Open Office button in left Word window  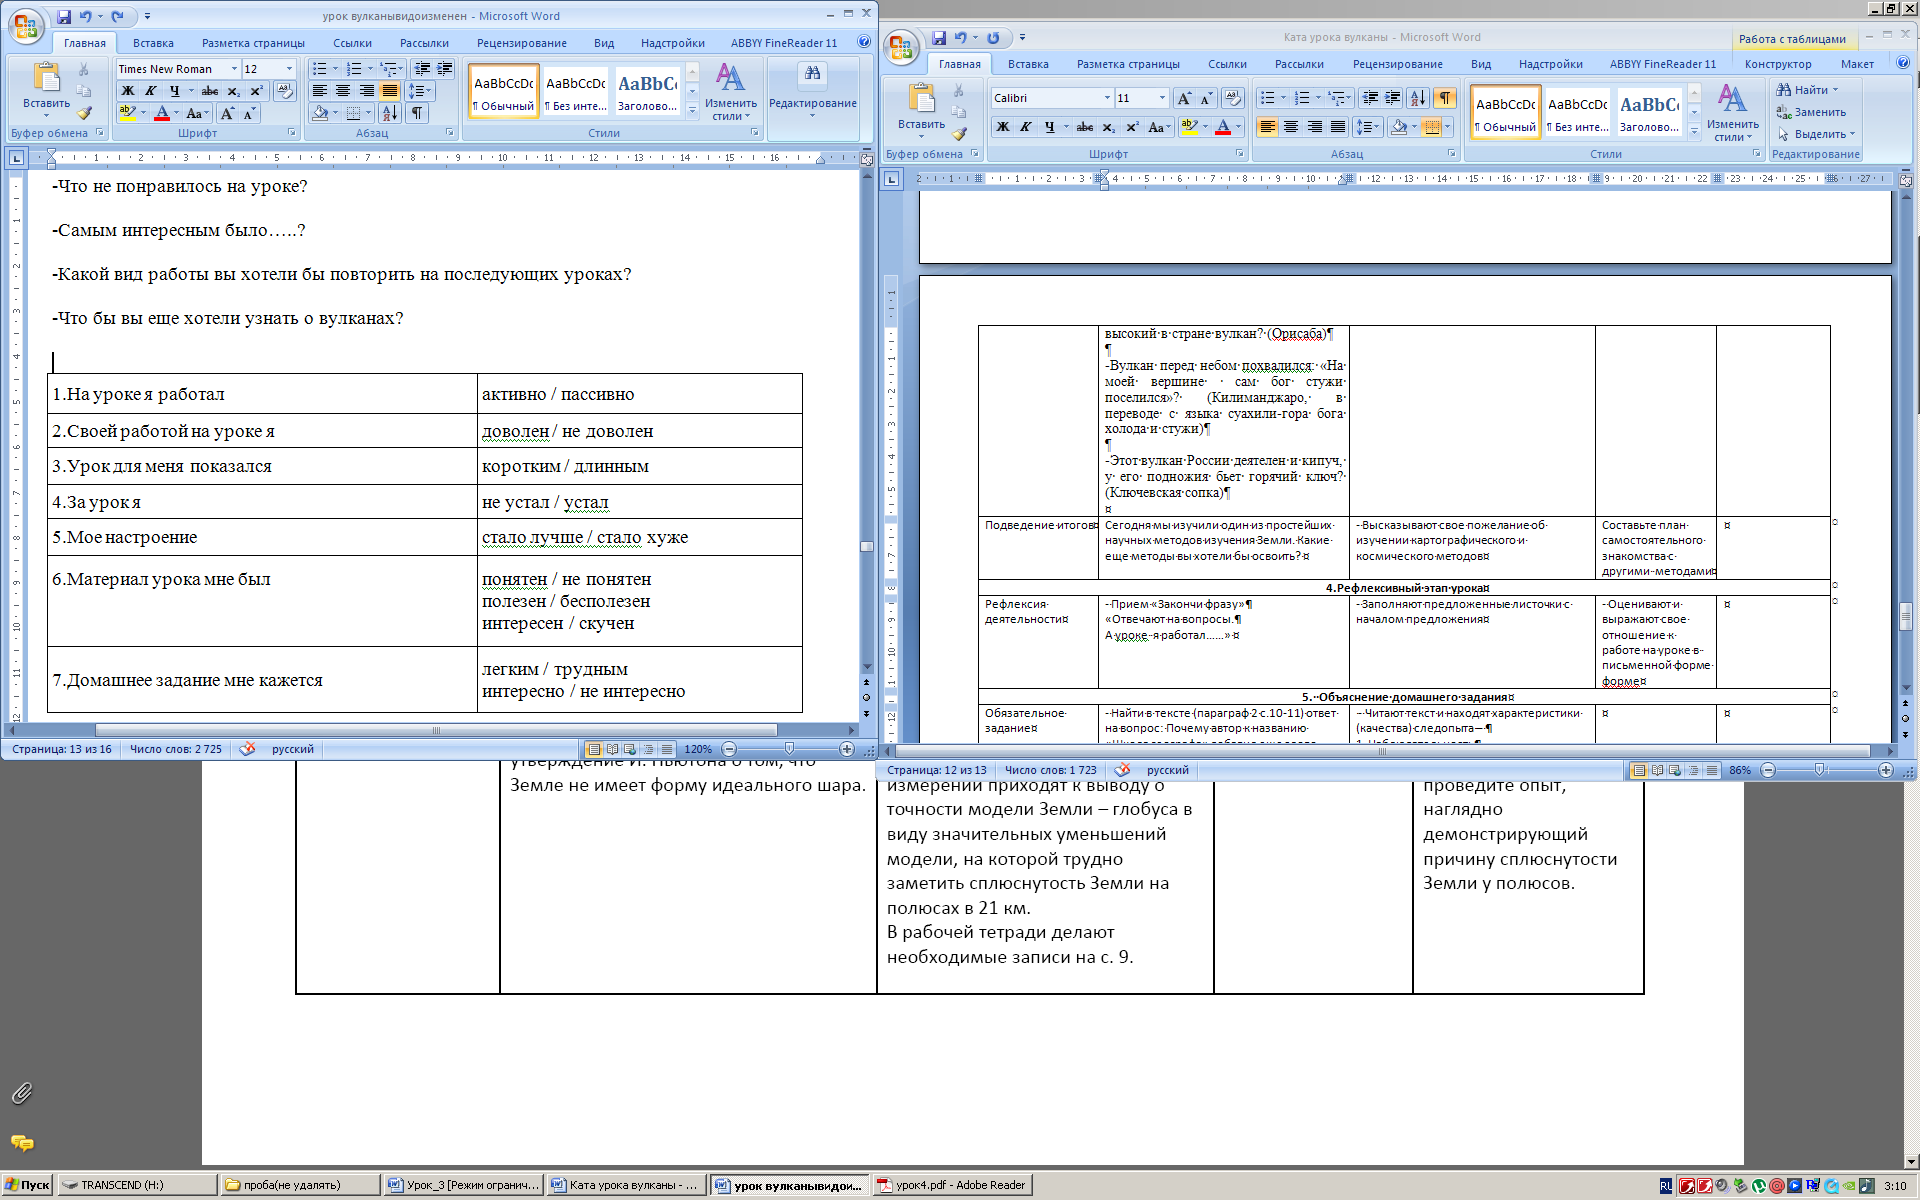pos(26,26)
